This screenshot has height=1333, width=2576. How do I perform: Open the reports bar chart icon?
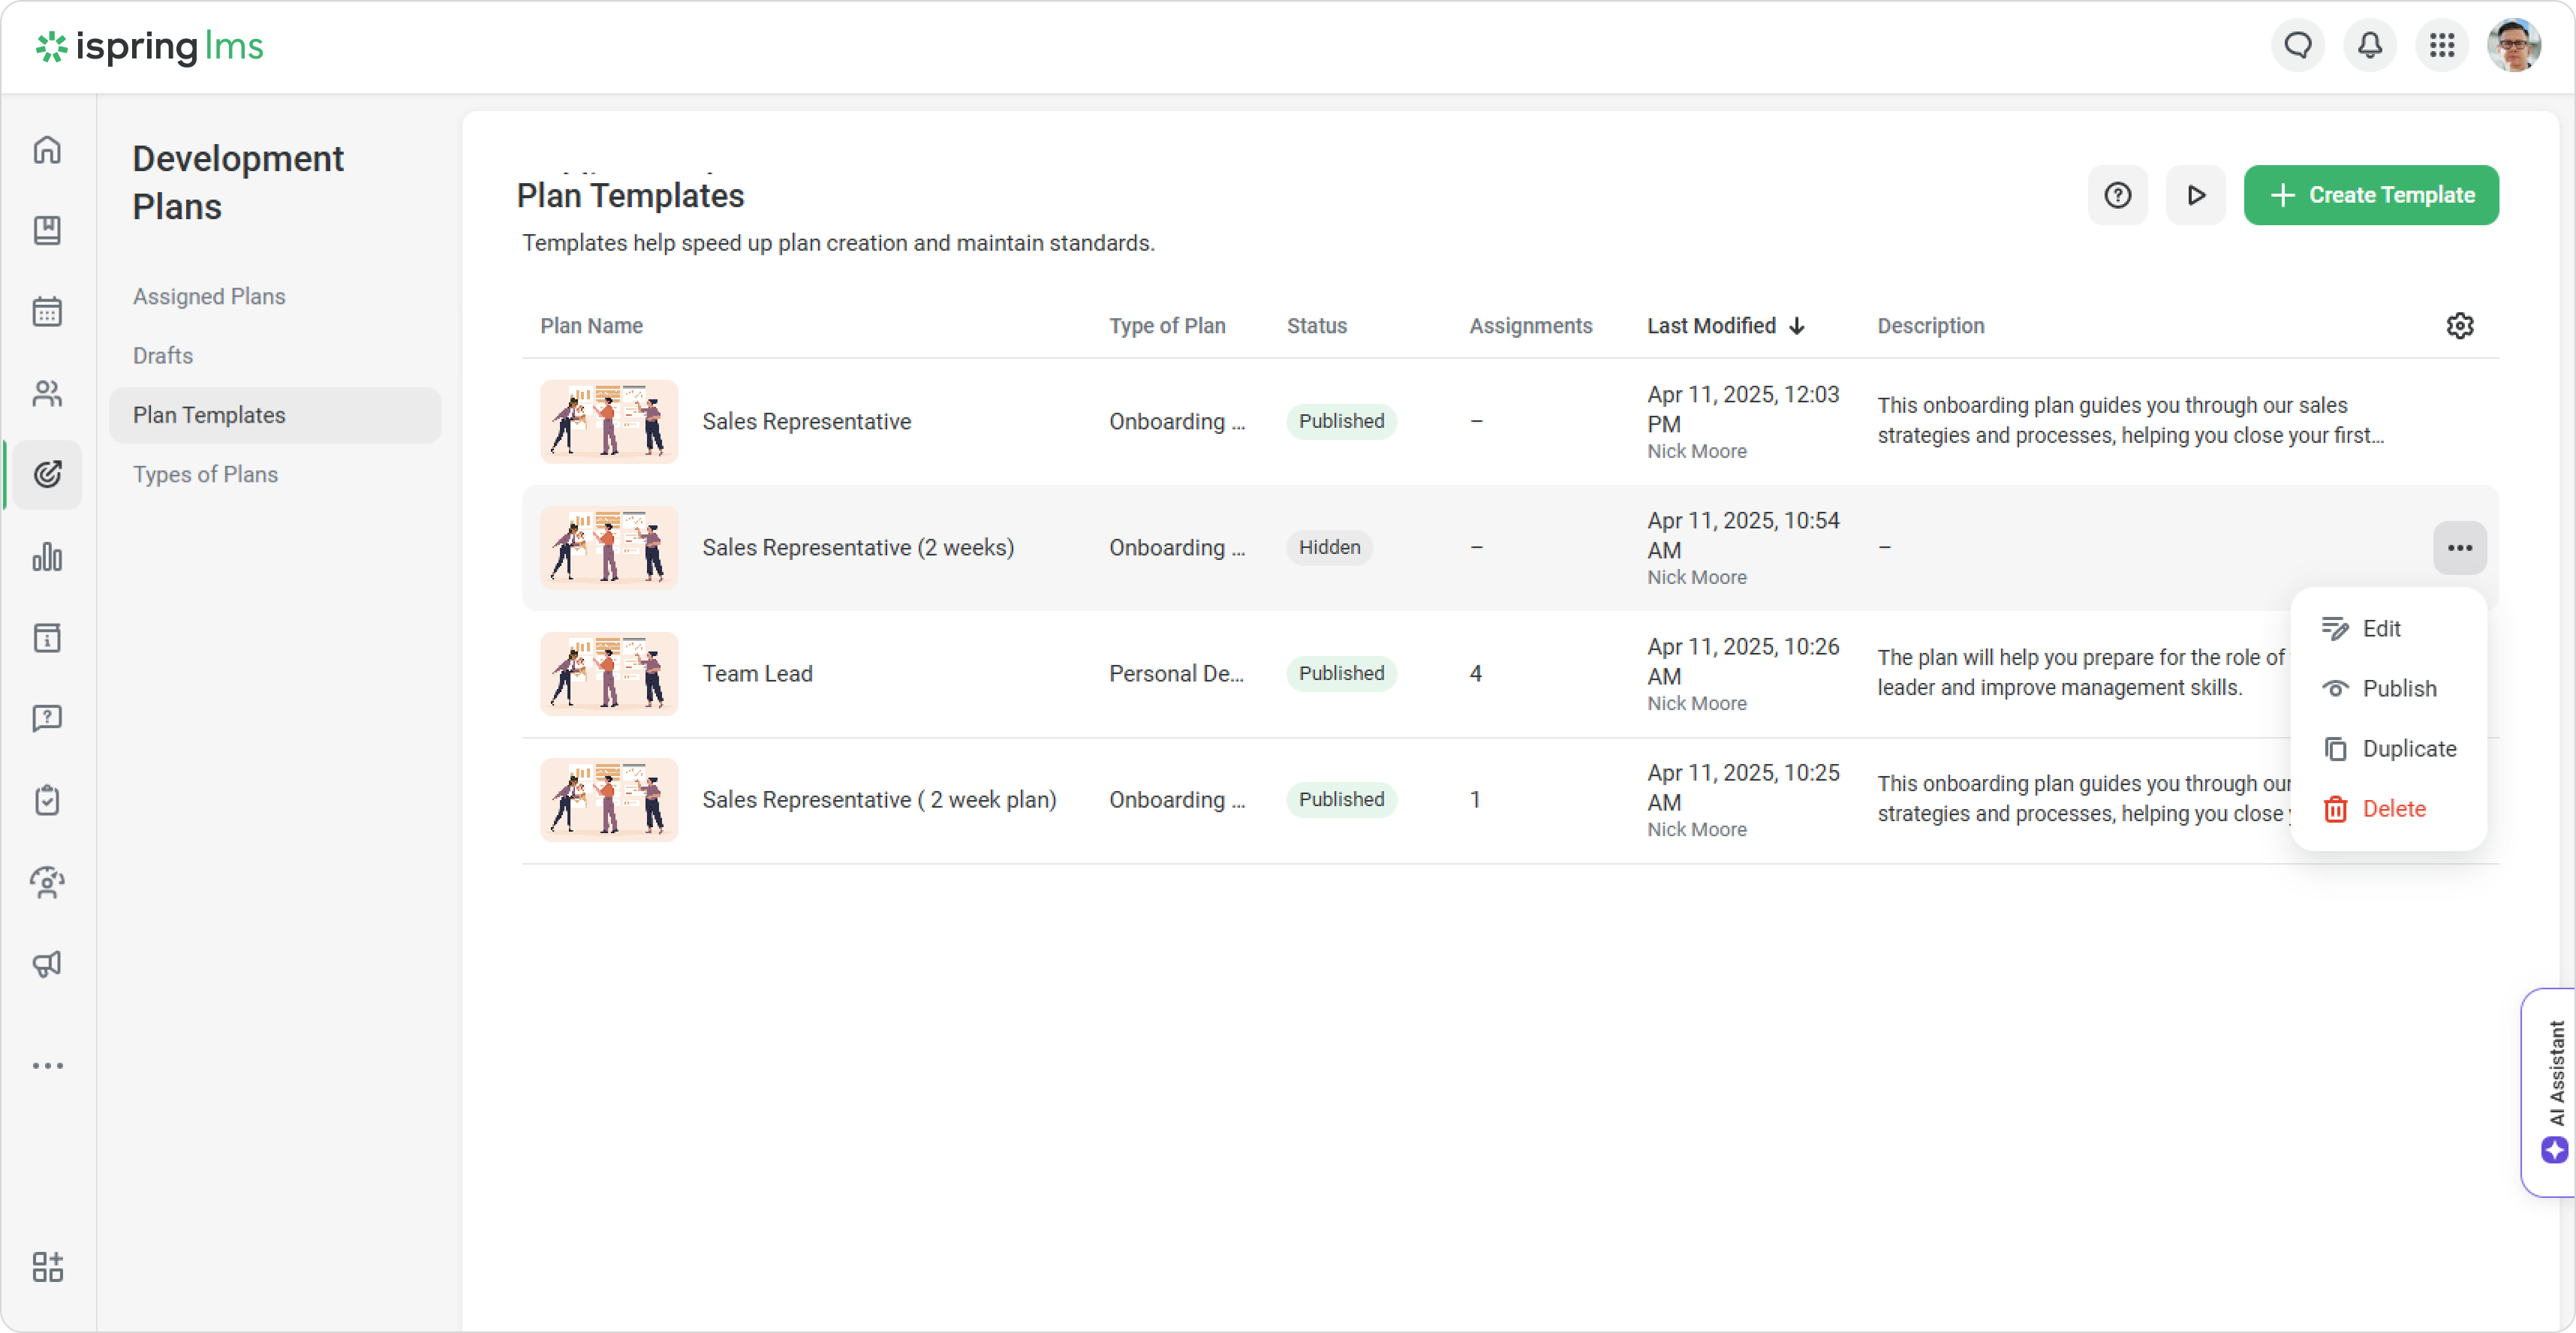[x=47, y=557]
